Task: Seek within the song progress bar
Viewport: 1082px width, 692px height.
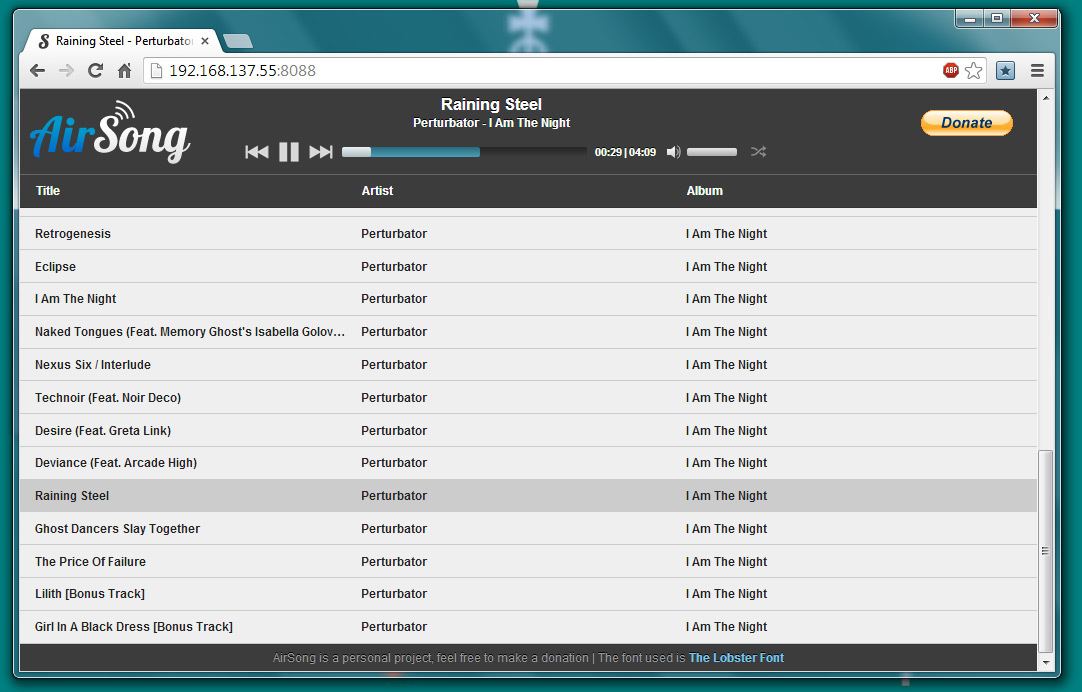Action: (464, 152)
